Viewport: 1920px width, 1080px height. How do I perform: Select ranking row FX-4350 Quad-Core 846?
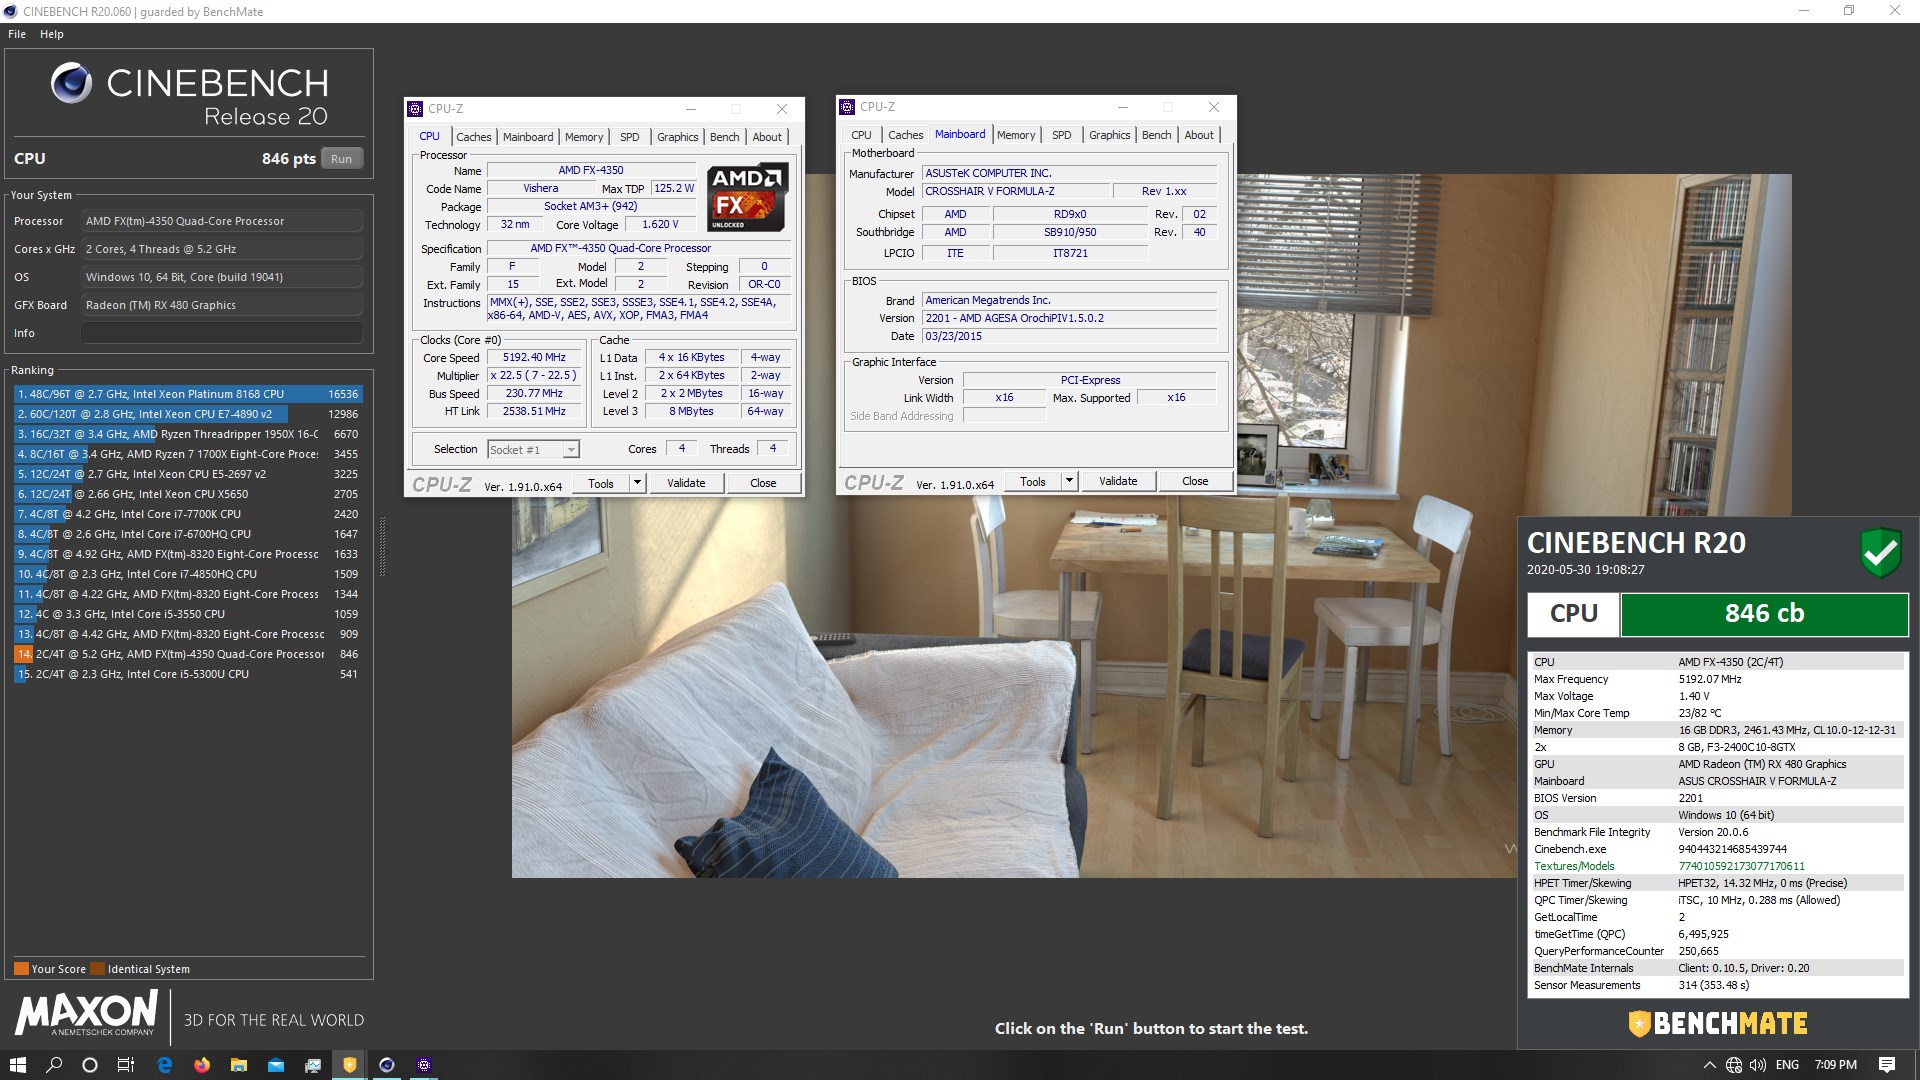(187, 654)
